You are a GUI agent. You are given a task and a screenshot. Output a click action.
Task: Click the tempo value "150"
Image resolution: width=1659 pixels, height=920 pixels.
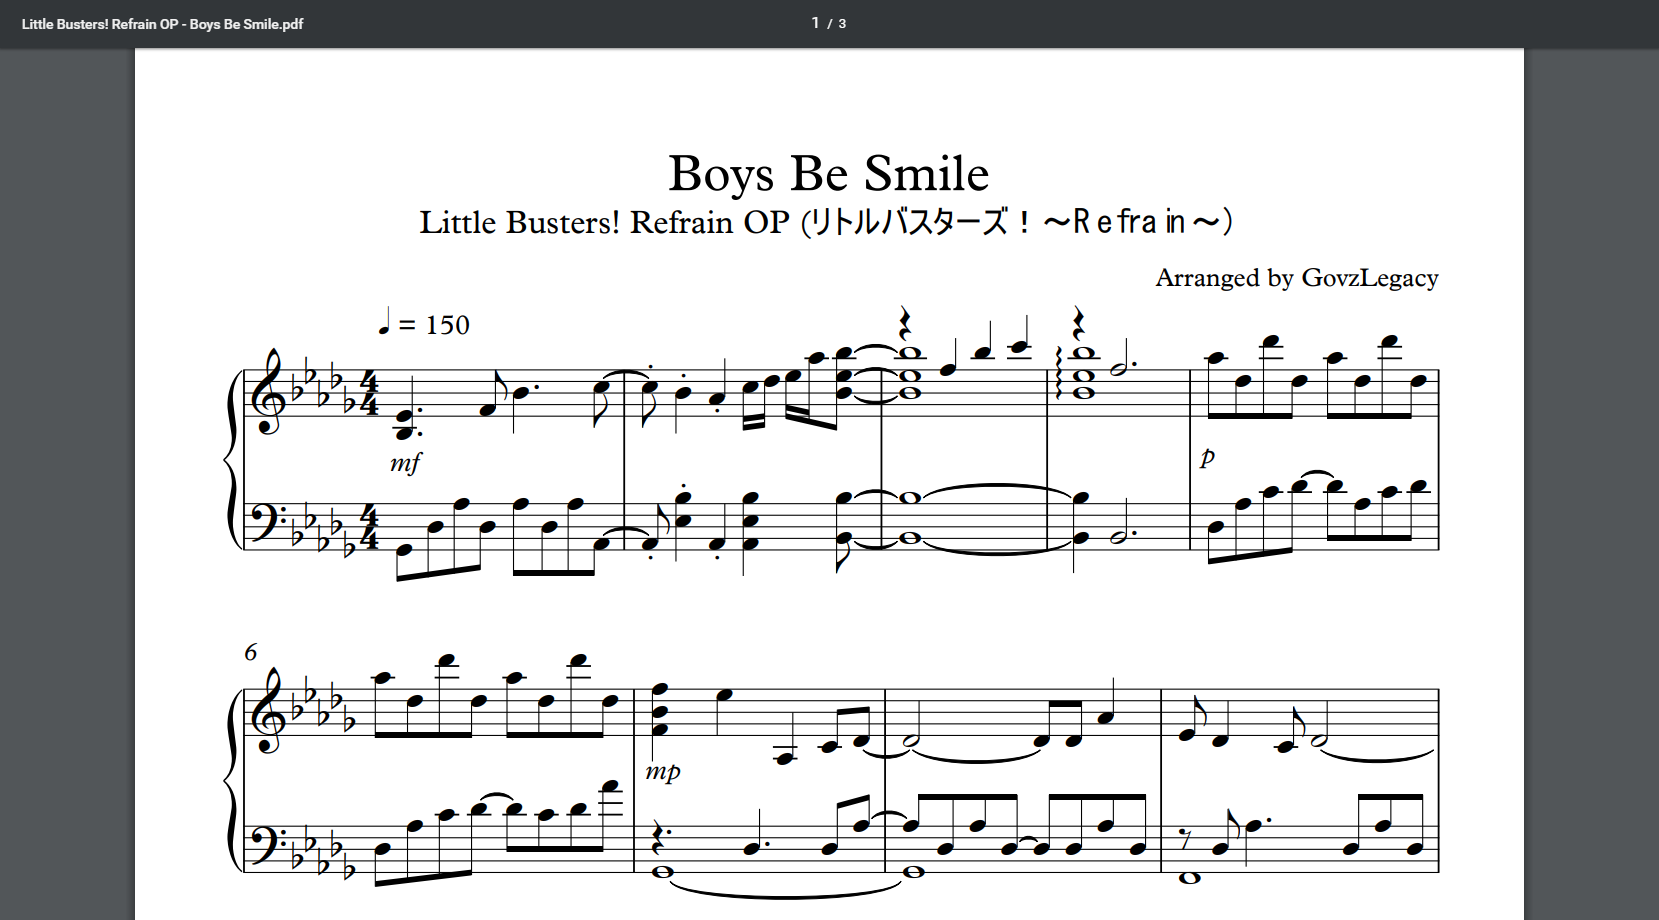(x=447, y=325)
